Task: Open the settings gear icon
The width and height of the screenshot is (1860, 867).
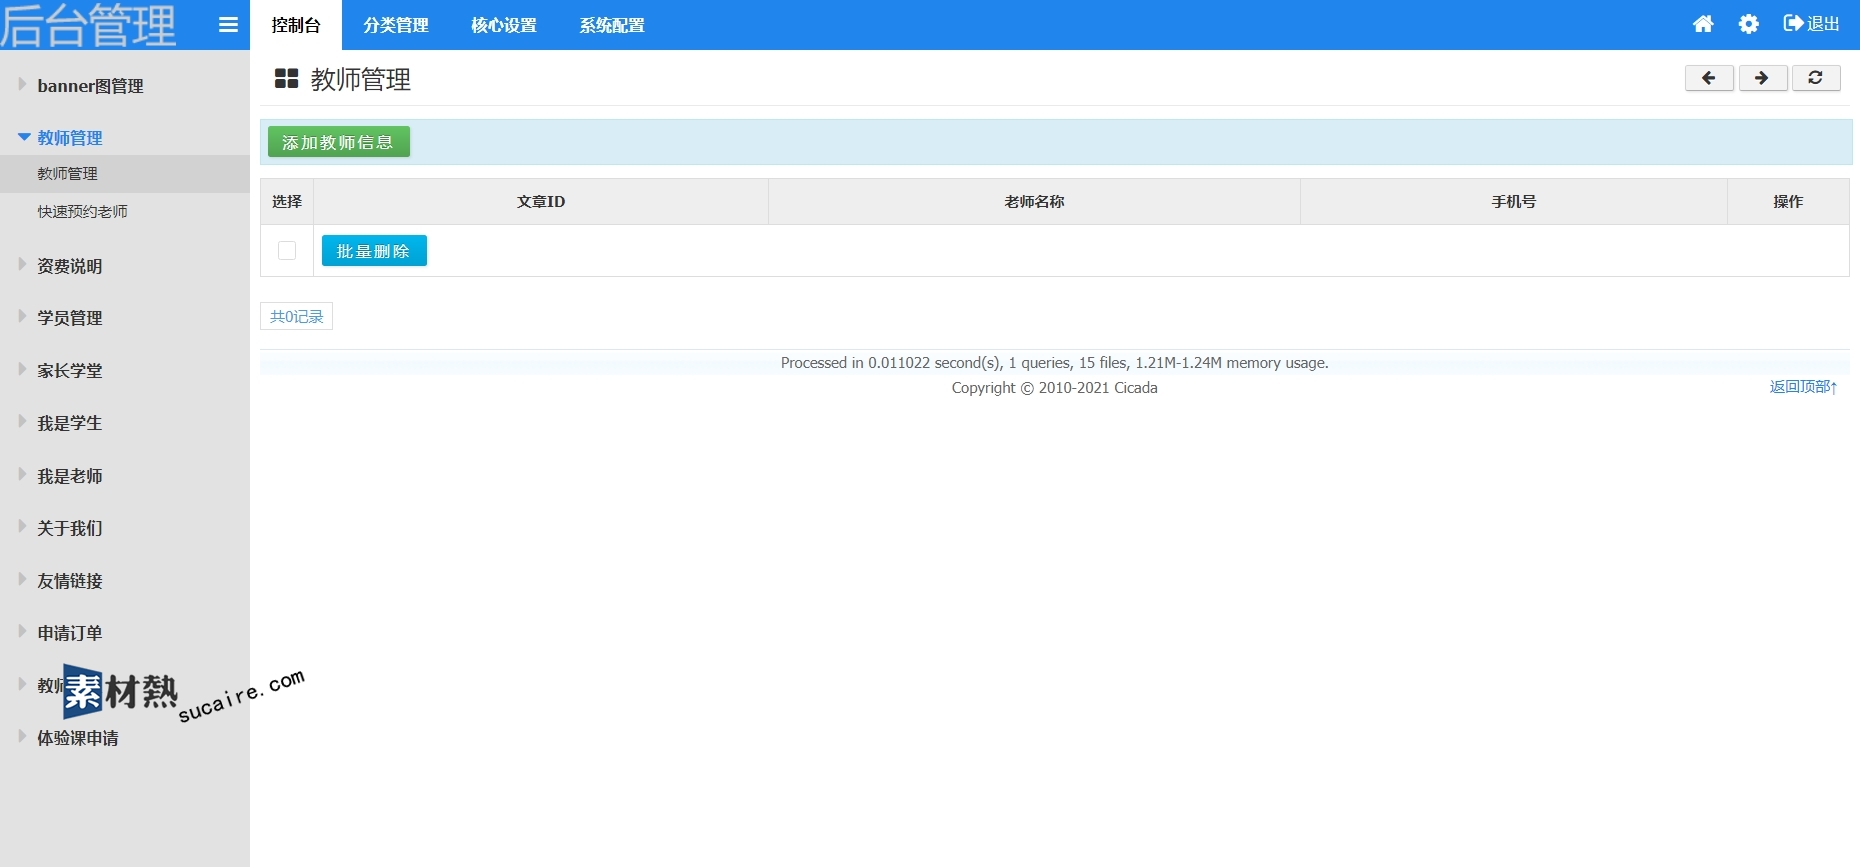Action: tap(1748, 24)
